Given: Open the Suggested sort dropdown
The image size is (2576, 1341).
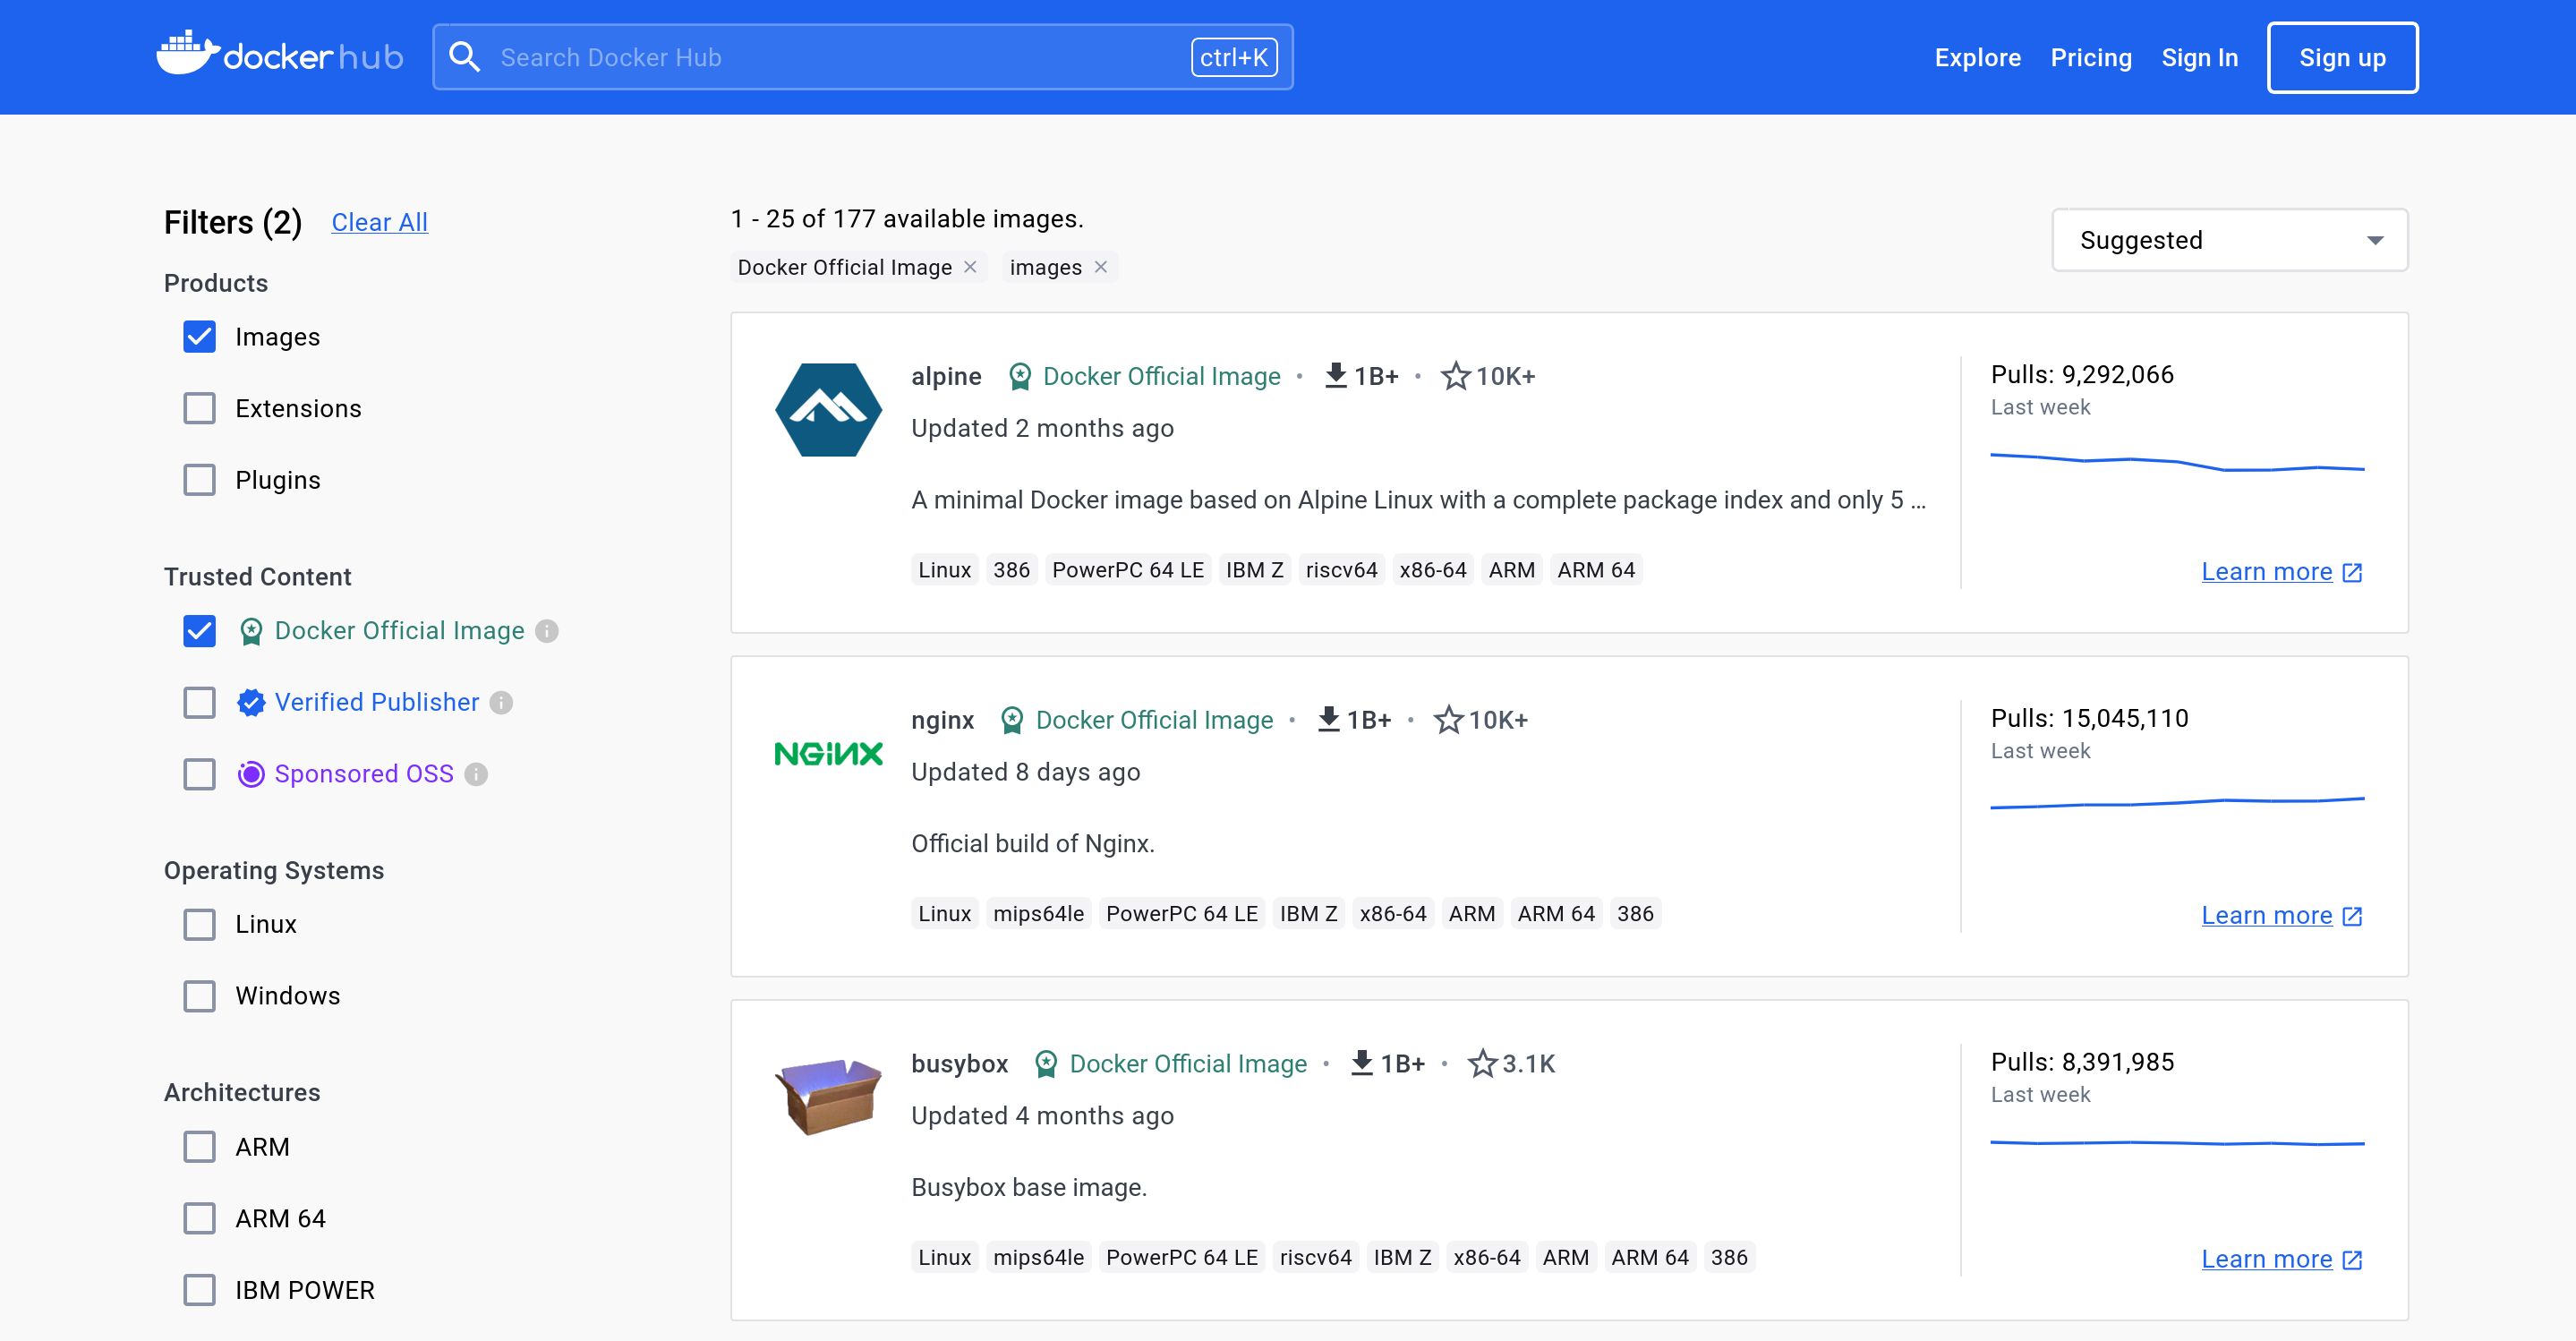Looking at the screenshot, I should point(2229,240).
